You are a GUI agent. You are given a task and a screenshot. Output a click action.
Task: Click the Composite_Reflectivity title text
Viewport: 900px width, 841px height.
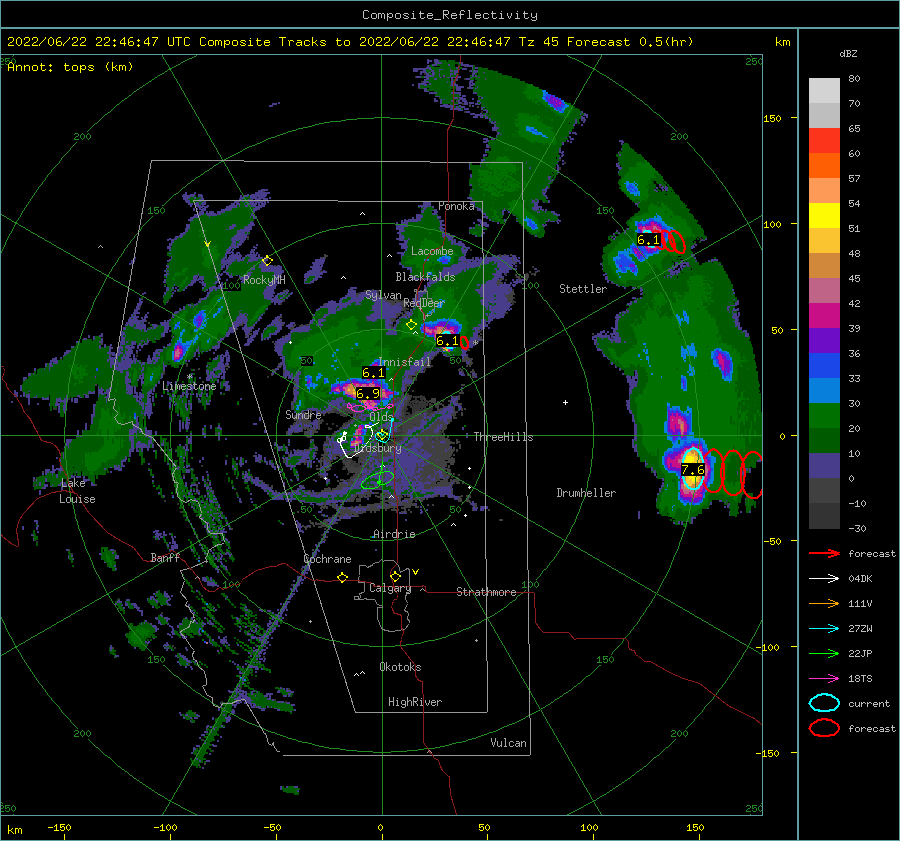(x=449, y=15)
